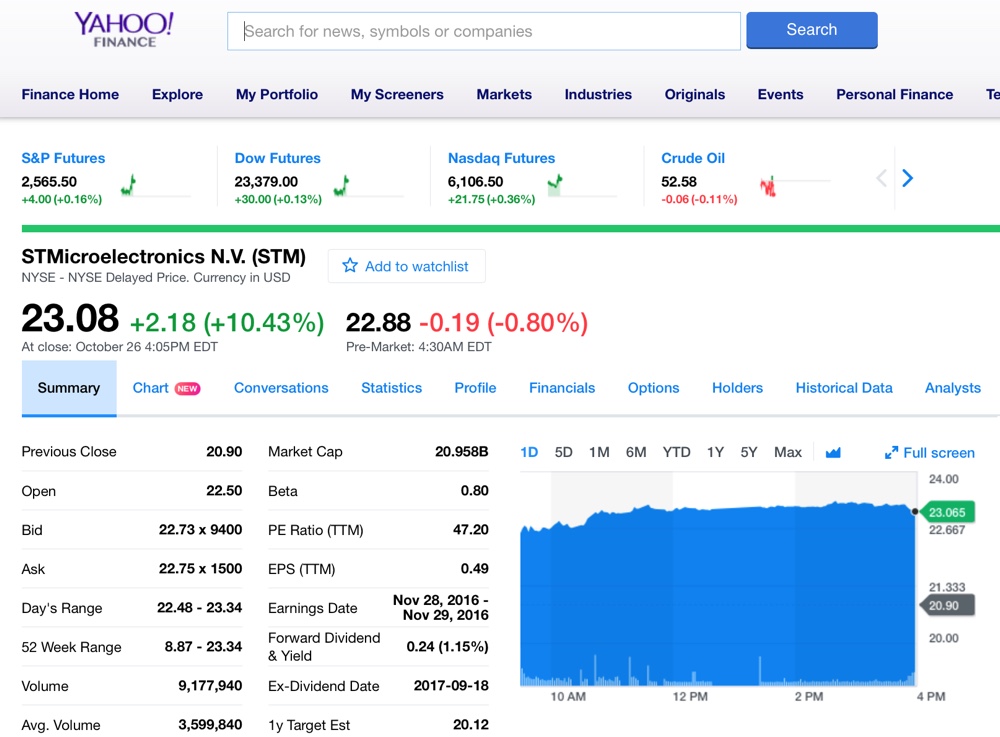Click the pre-market price 22.88
Viewport: 1000px width, 737px height.
pos(378,323)
